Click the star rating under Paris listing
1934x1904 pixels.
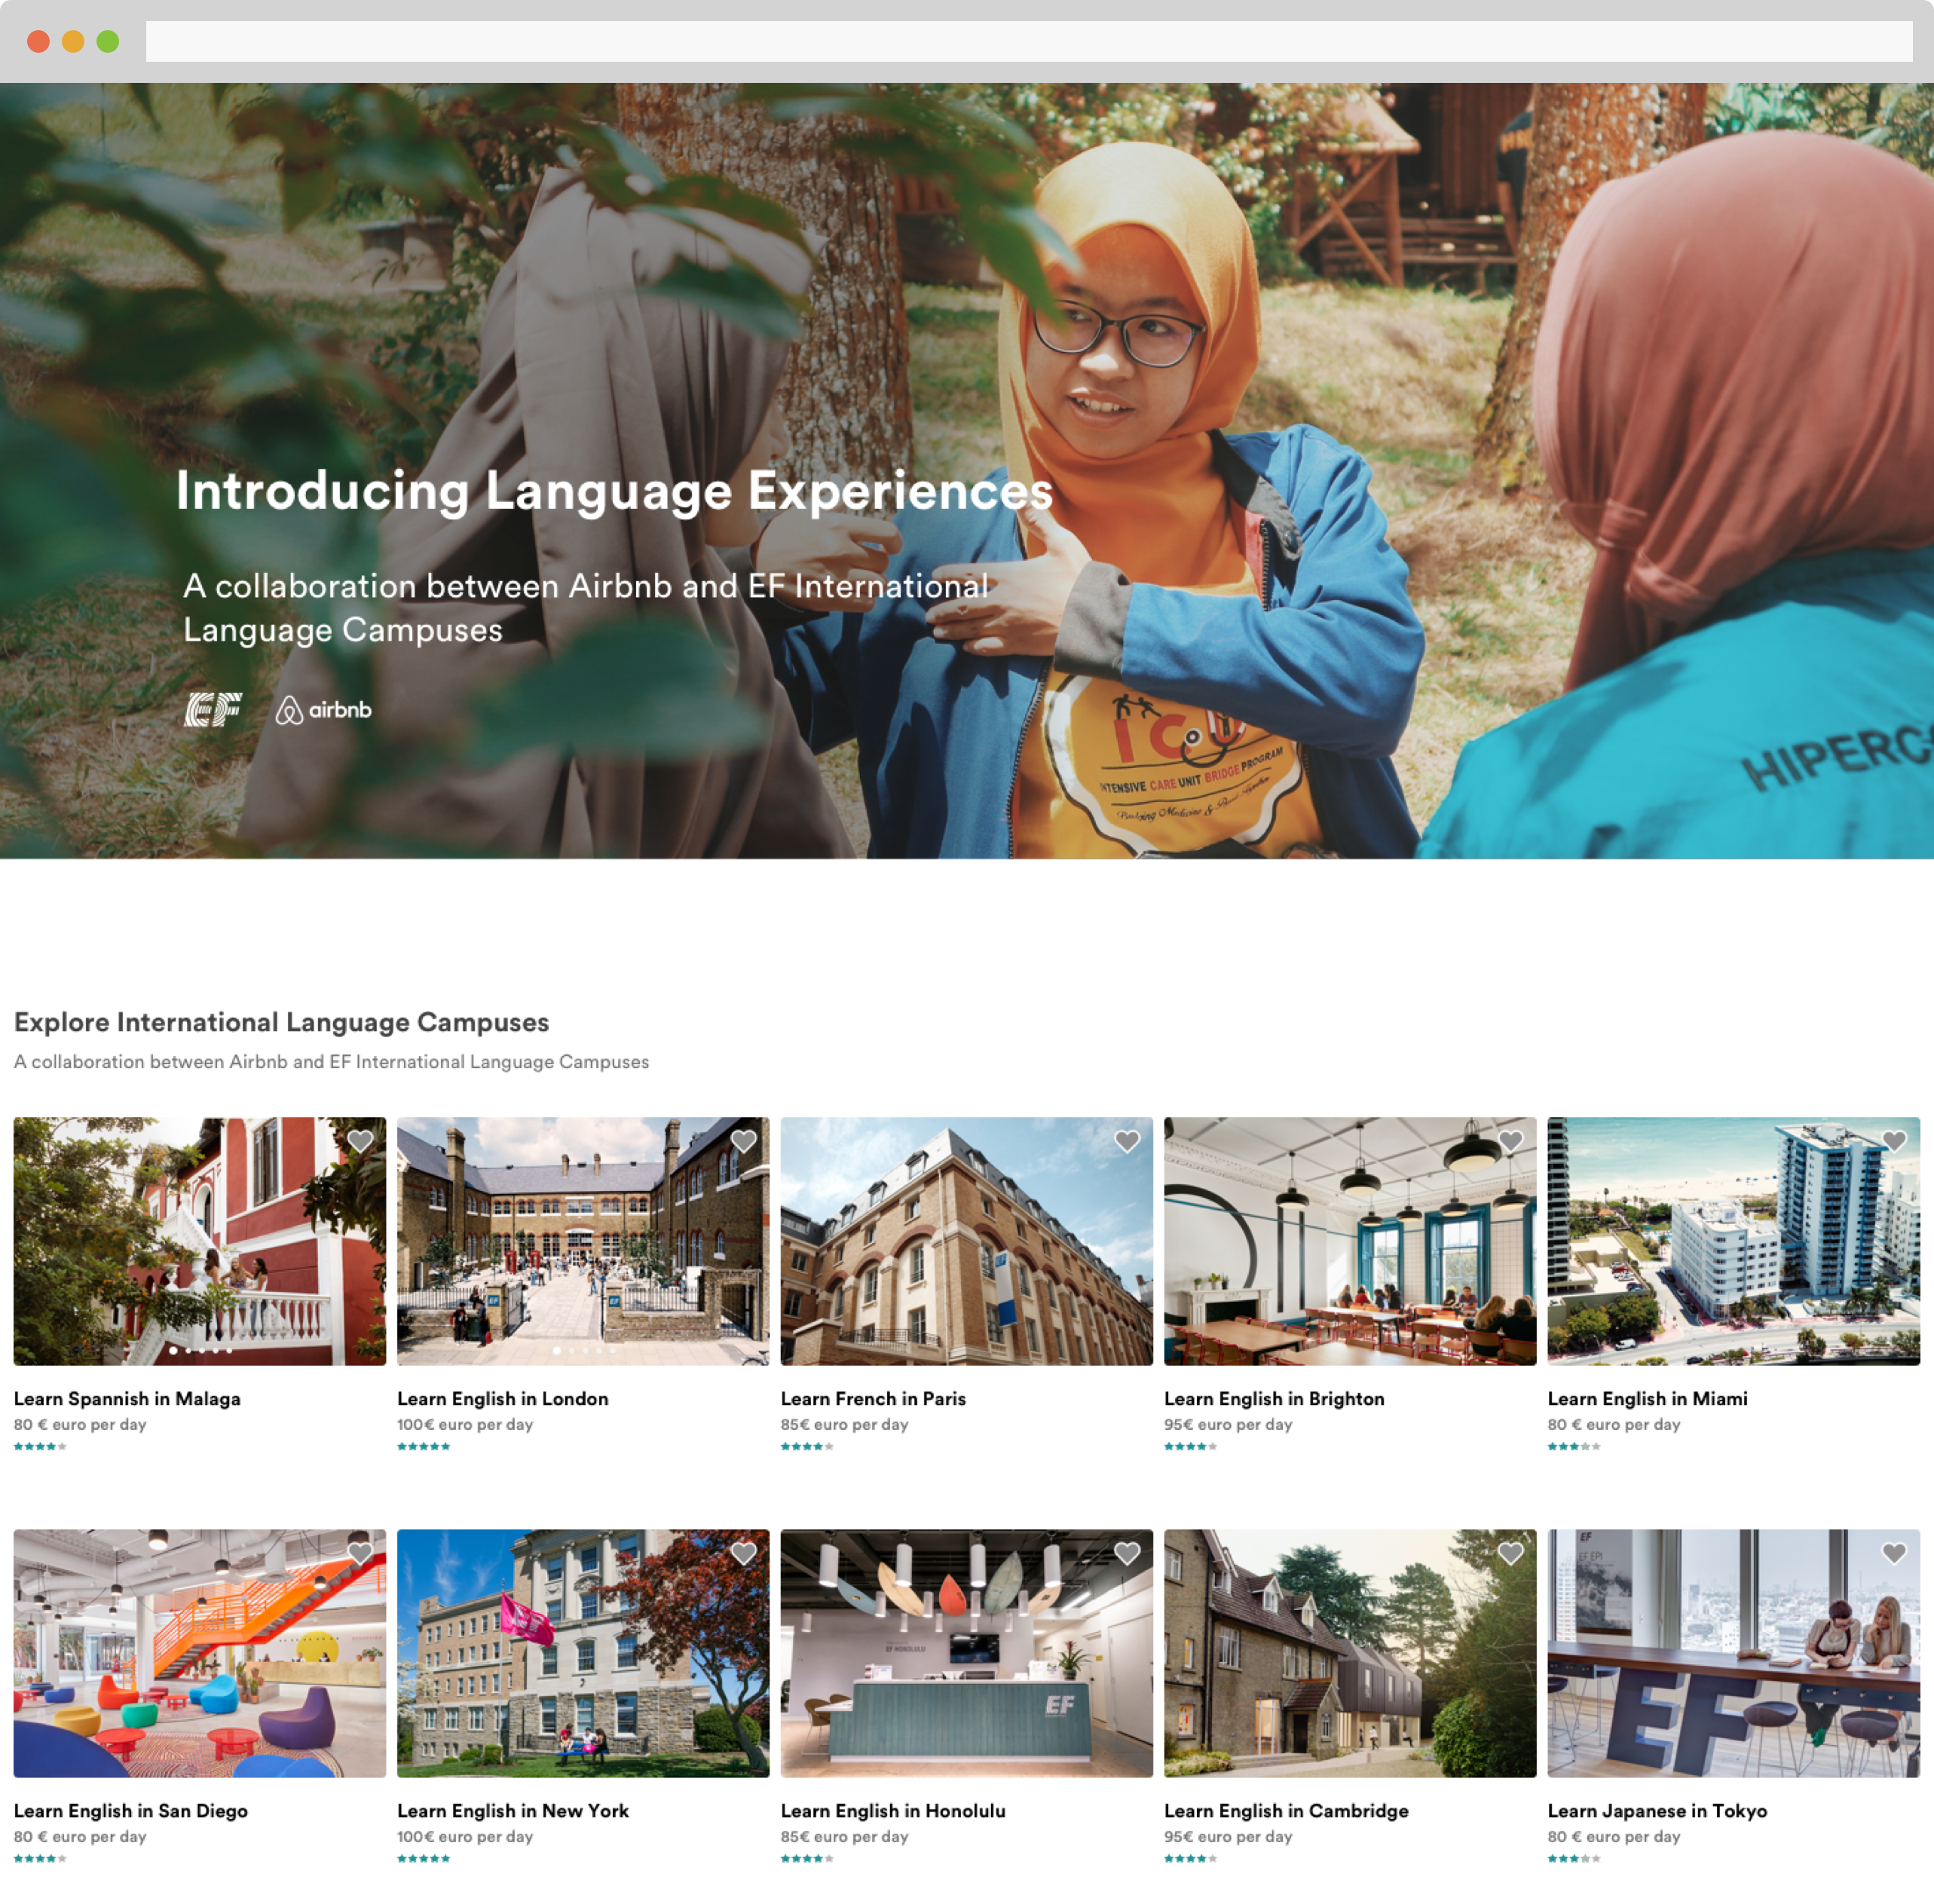807,1446
